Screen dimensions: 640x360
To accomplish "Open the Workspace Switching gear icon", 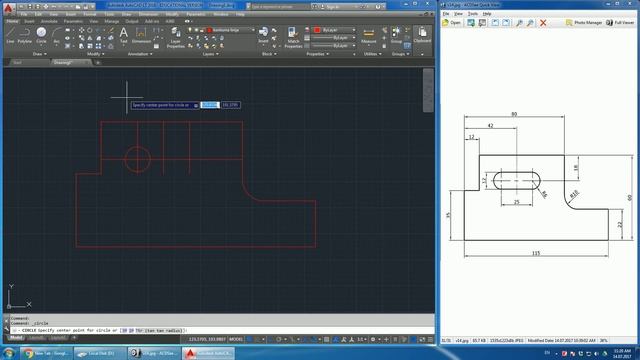I will (x=373, y=339).
